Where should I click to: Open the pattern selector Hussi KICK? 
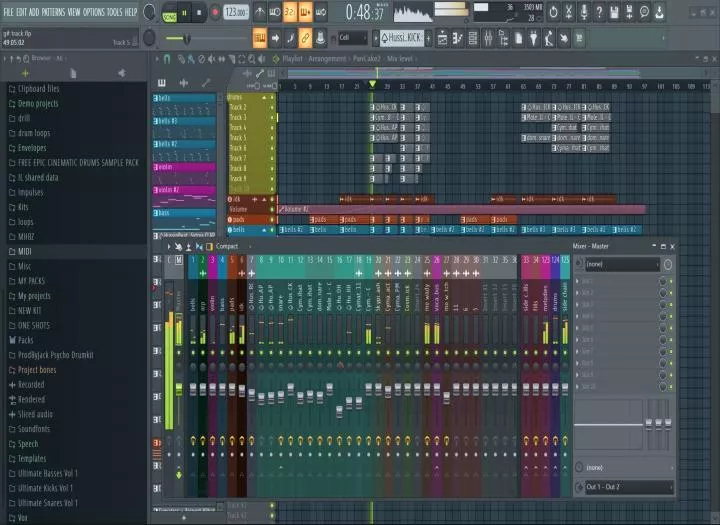[x=402, y=38]
